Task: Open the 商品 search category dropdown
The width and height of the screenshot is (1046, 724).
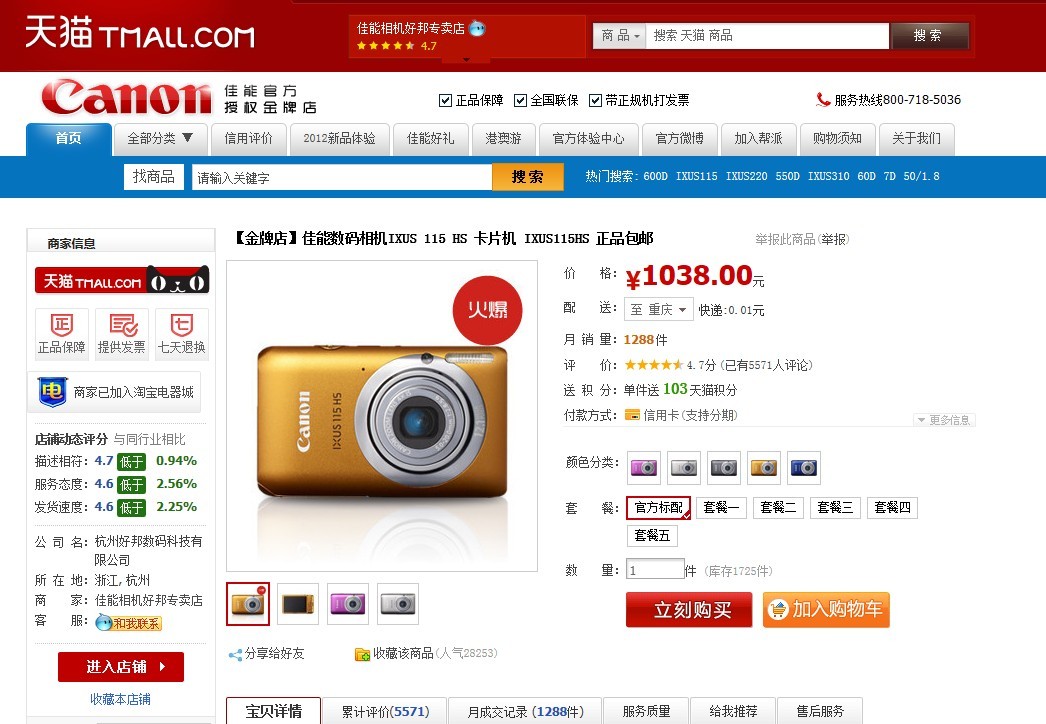Action: 620,36
